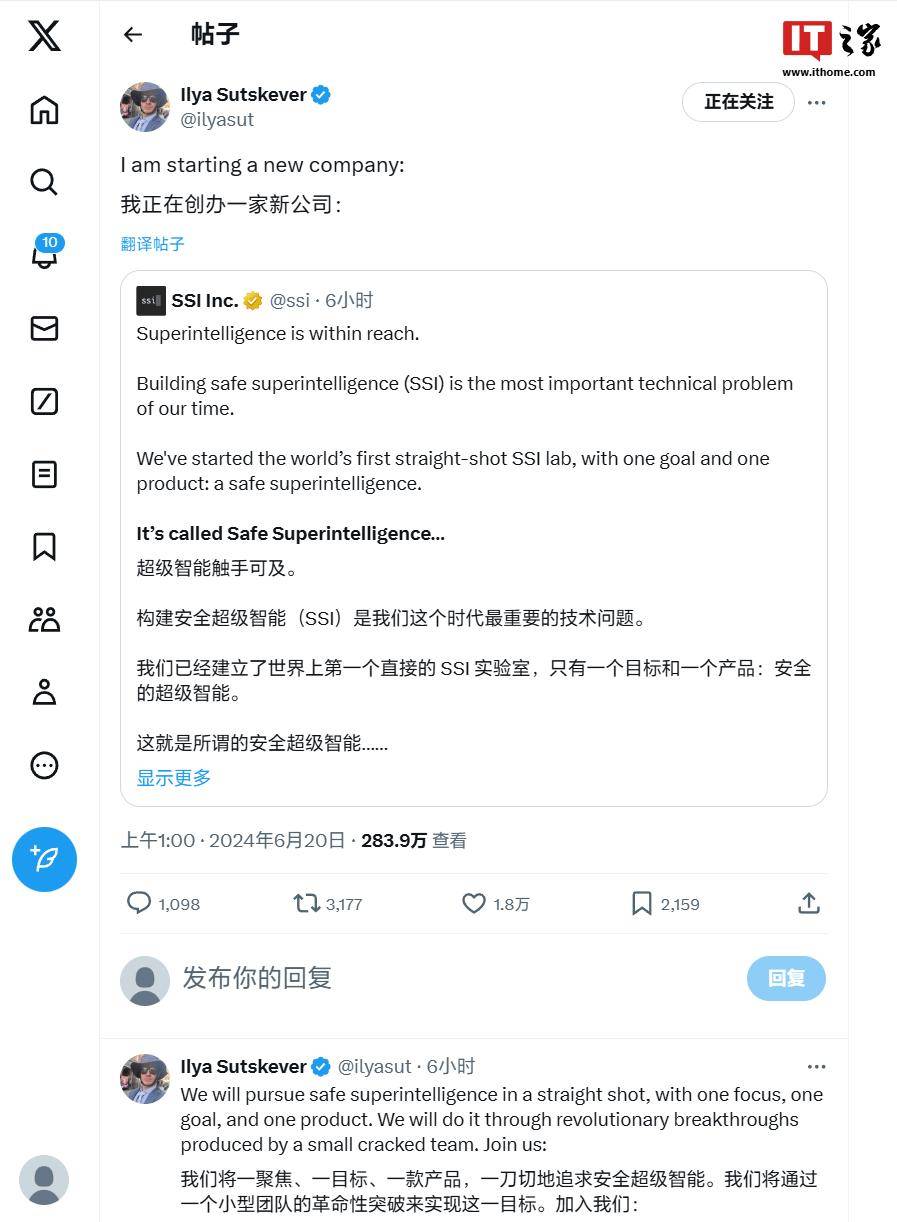Open Grok slash icon in sidebar
The width and height of the screenshot is (897, 1222).
pyautogui.click(x=44, y=401)
